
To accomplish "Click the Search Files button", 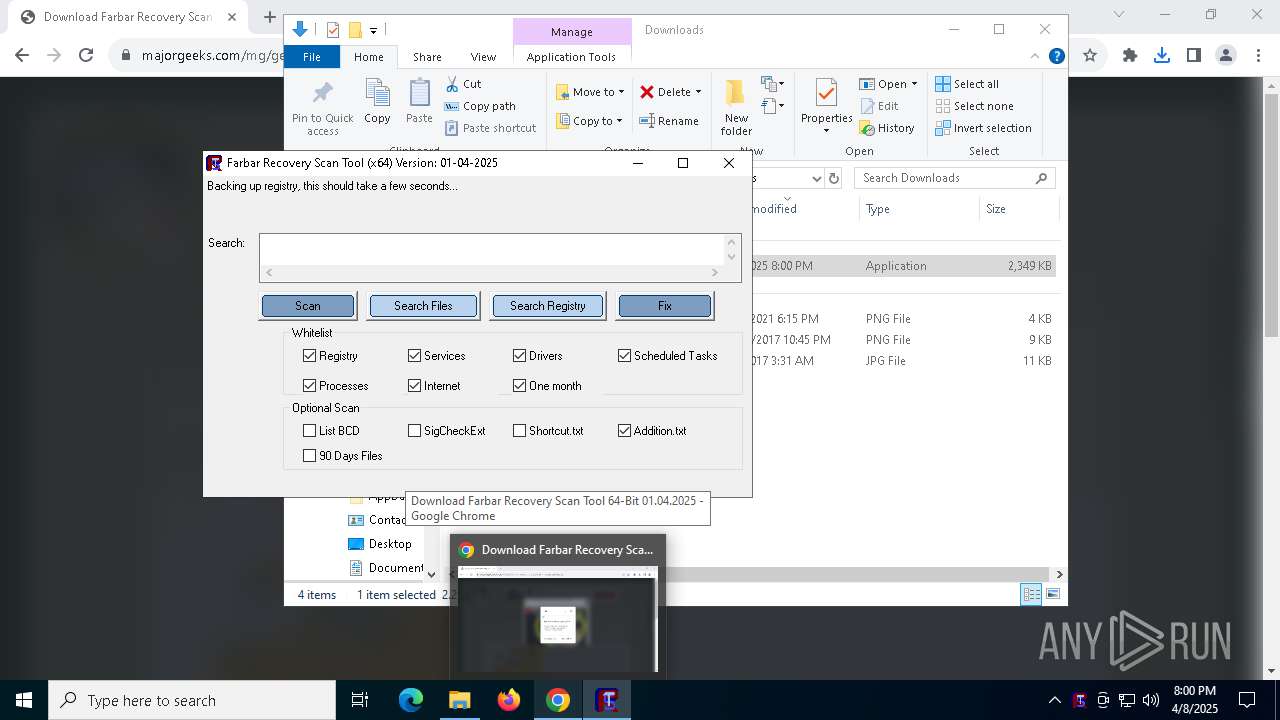I will (423, 306).
